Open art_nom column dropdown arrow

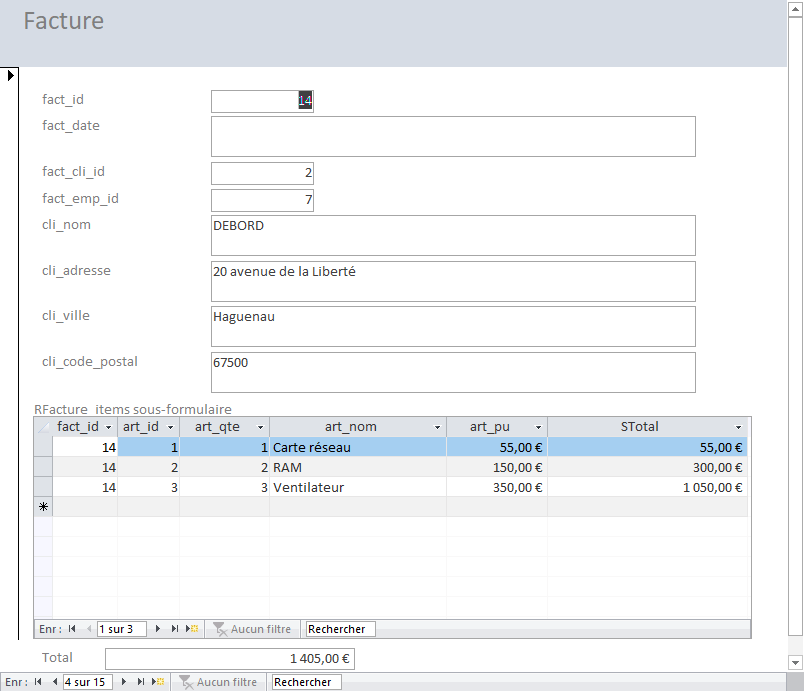click(437, 427)
